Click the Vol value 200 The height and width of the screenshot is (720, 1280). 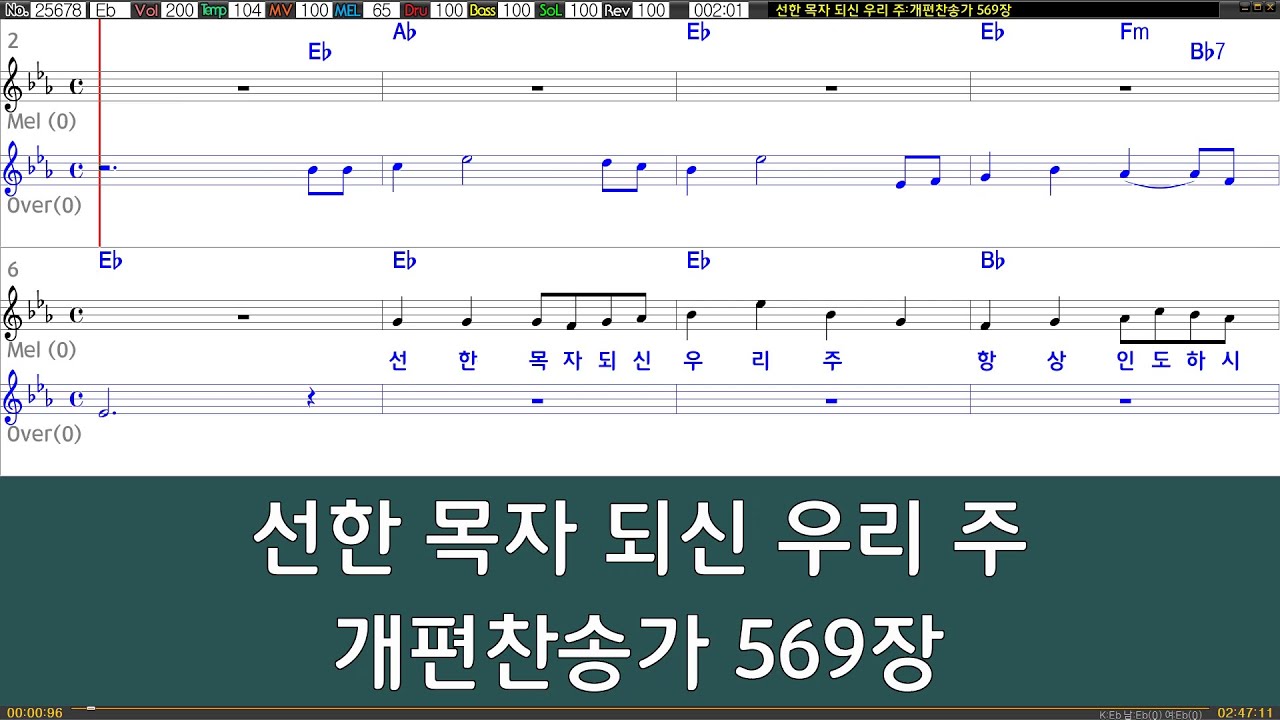180,10
